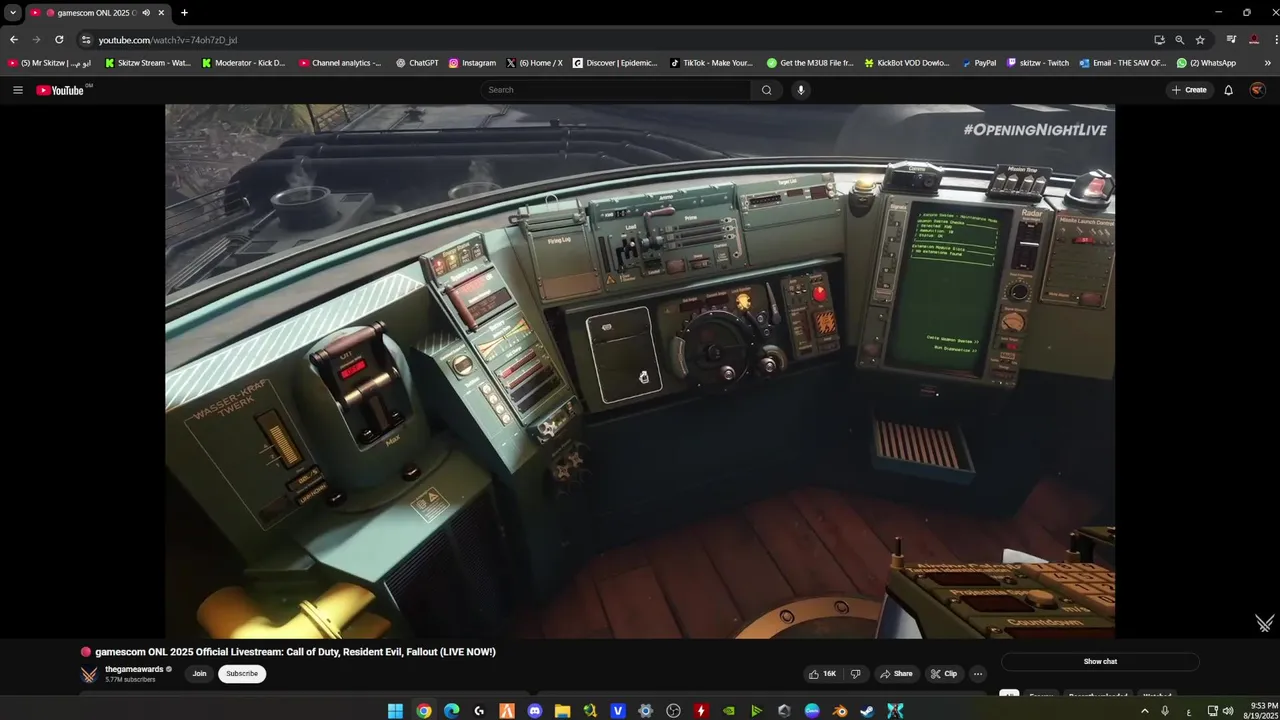Mute the gamescom ONL 2025 tab audio
Screen dimensions: 1280x720
[146, 13]
